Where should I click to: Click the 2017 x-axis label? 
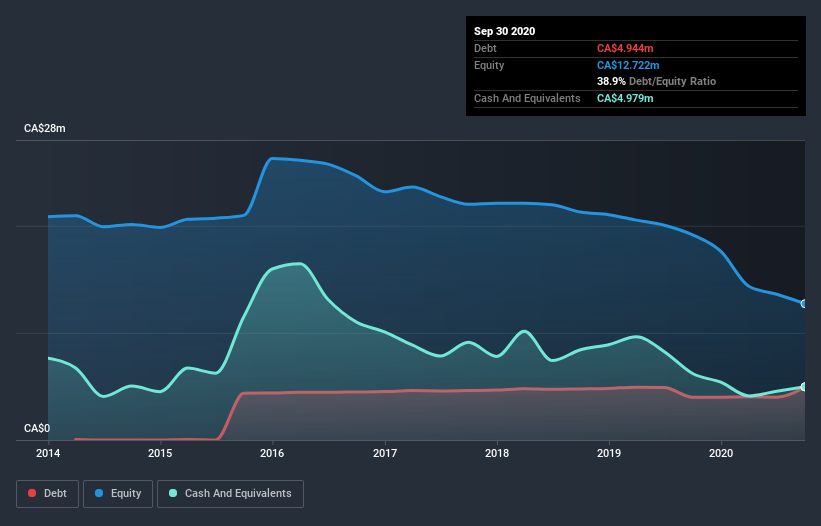pos(385,453)
